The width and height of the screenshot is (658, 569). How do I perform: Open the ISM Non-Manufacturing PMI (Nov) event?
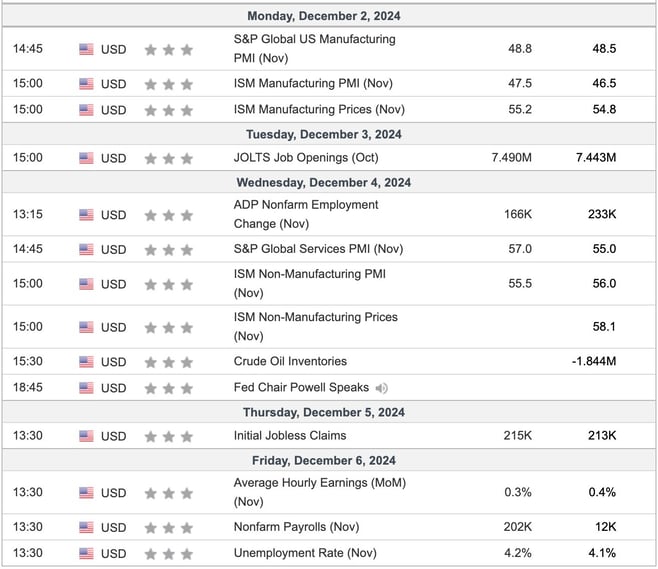[310, 283]
